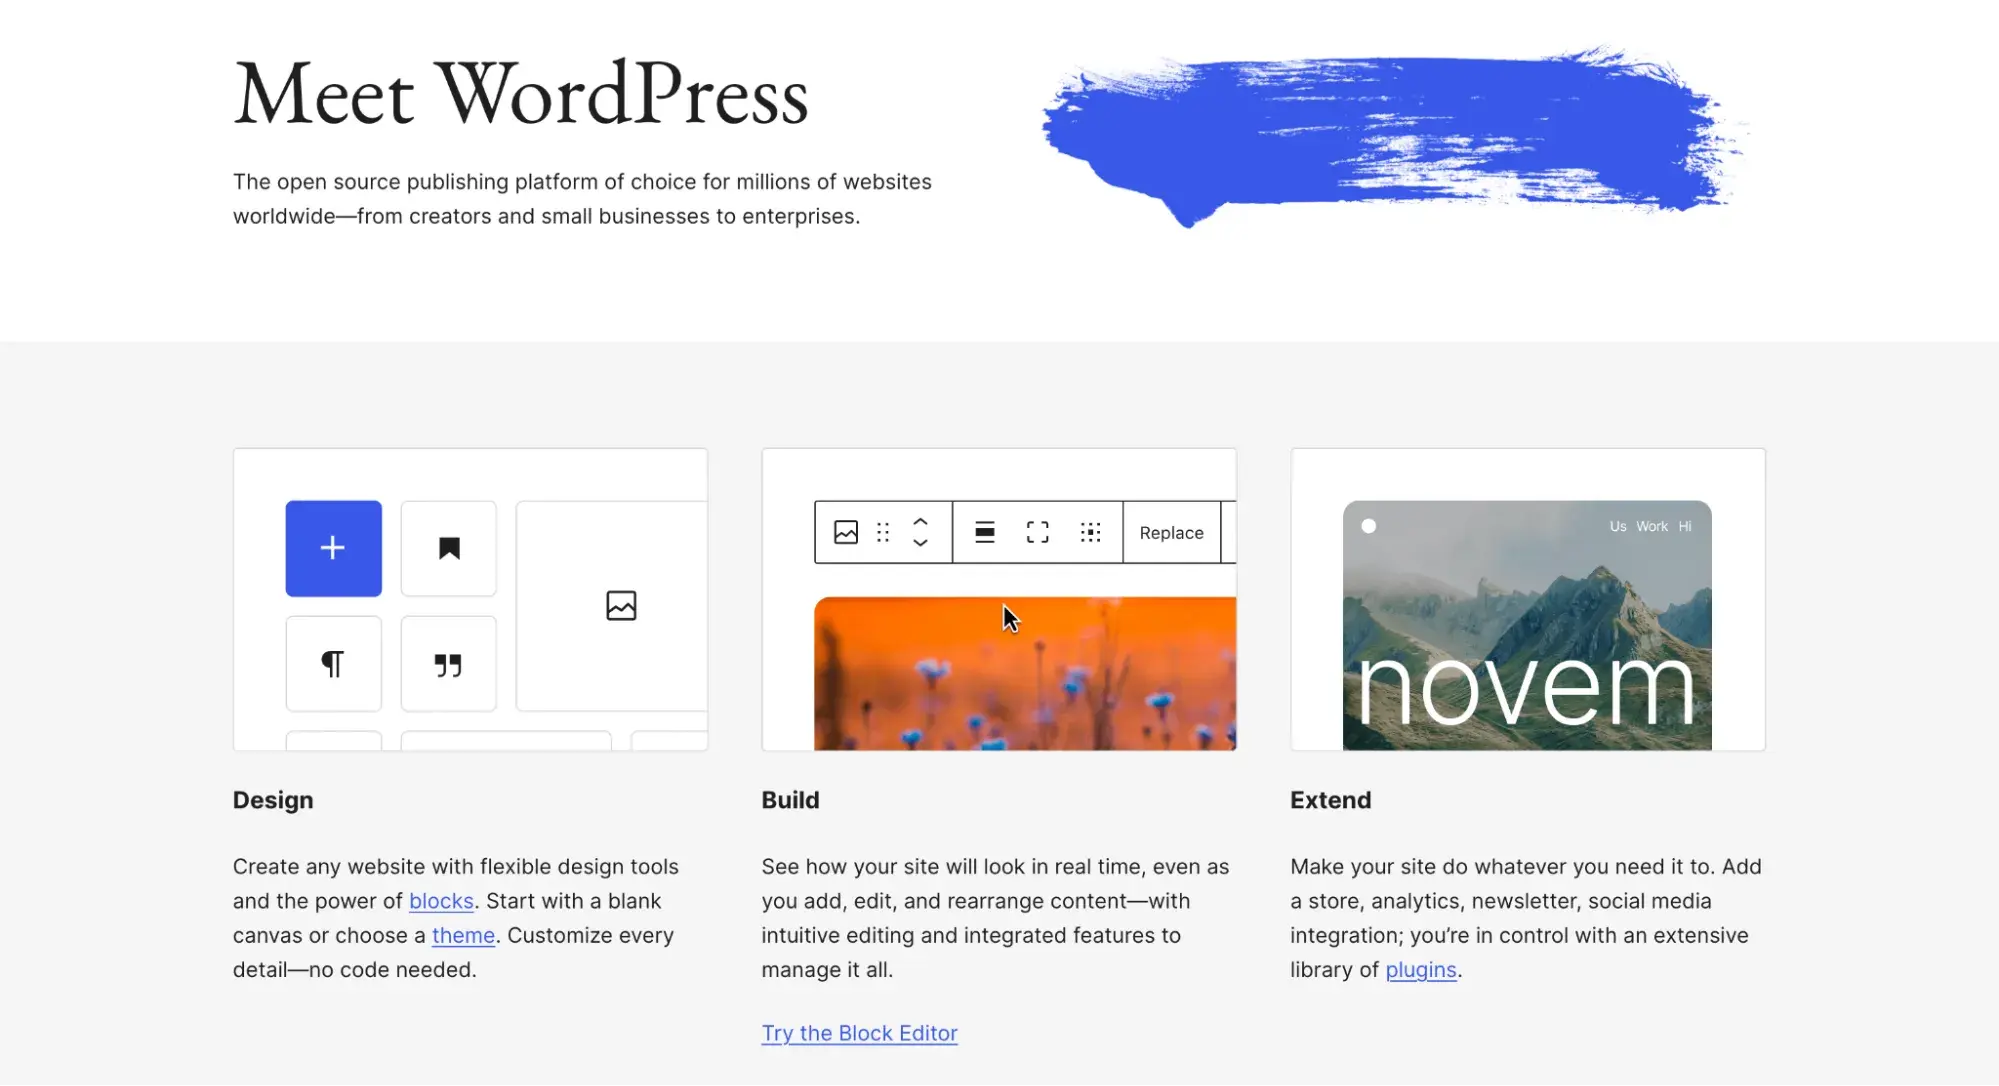Select "Work" in the novem site navigation
The image size is (1999, 1086).
point(1652,525)
